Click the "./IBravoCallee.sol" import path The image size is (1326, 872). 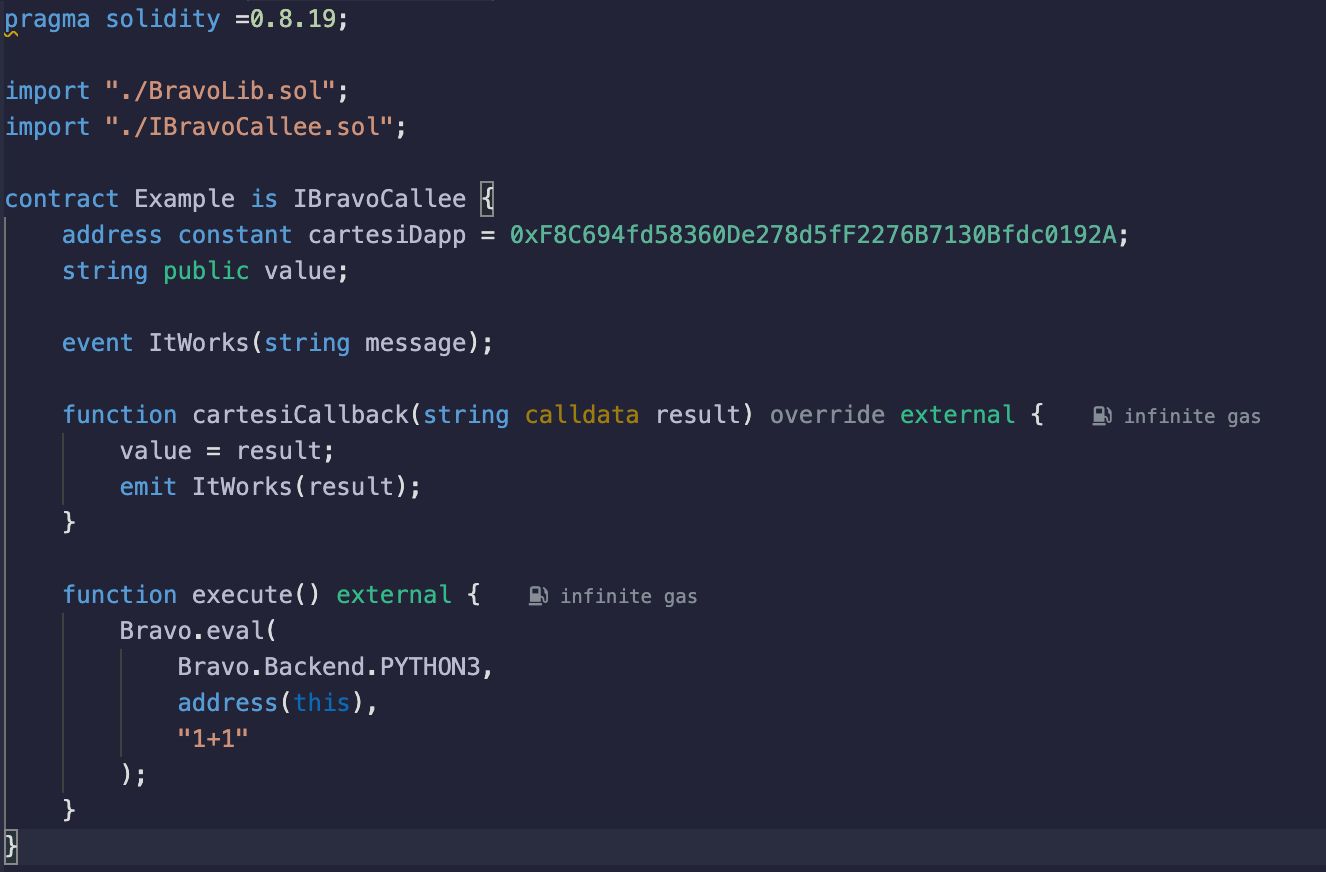point(249,127)
